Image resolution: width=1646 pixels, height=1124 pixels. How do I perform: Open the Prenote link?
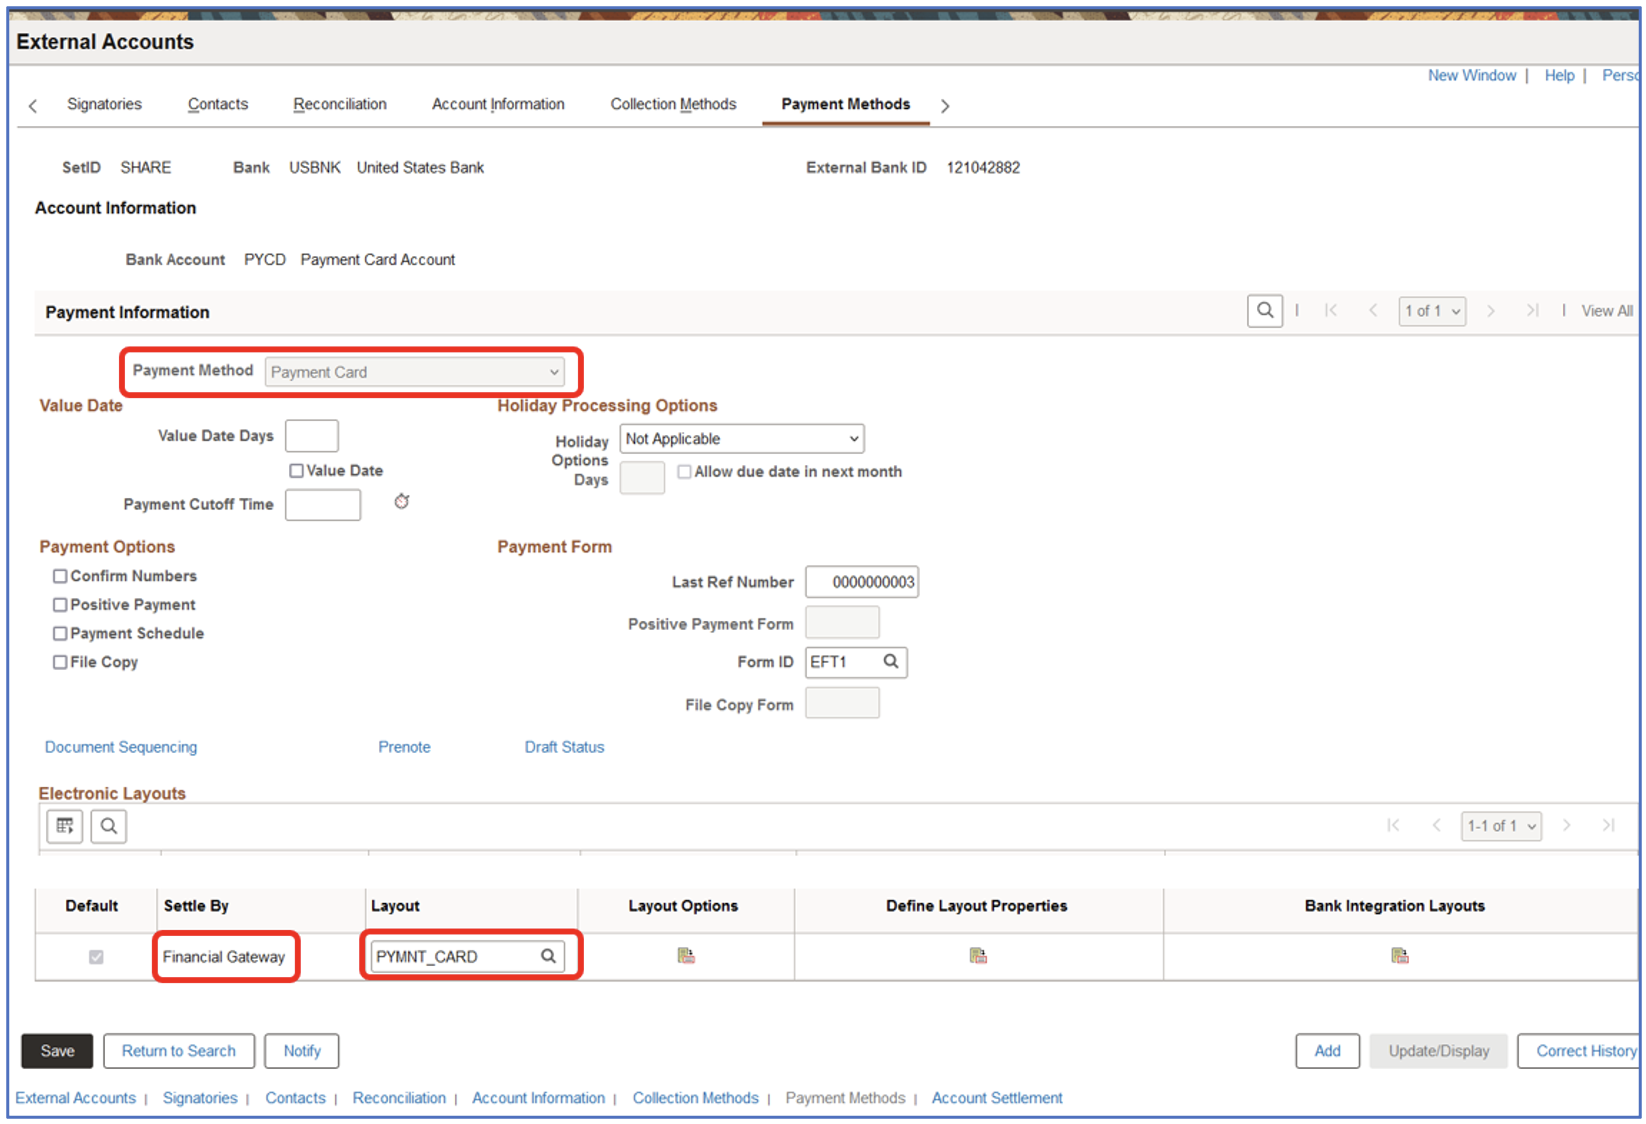pyautogui.click(x=404, y=747)
